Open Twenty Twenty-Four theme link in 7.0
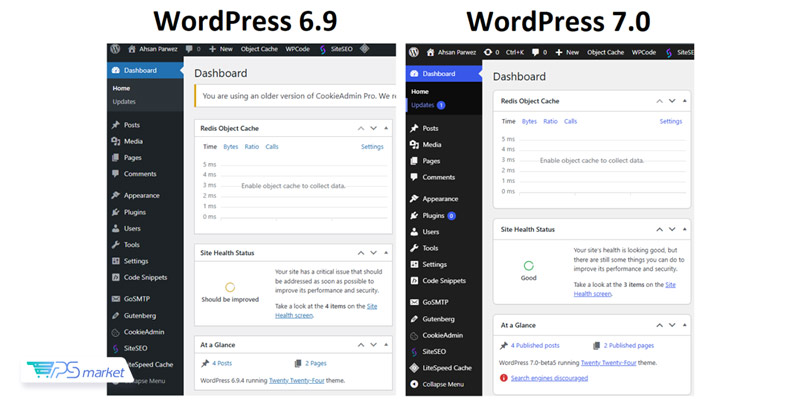 tap(607, 363)
